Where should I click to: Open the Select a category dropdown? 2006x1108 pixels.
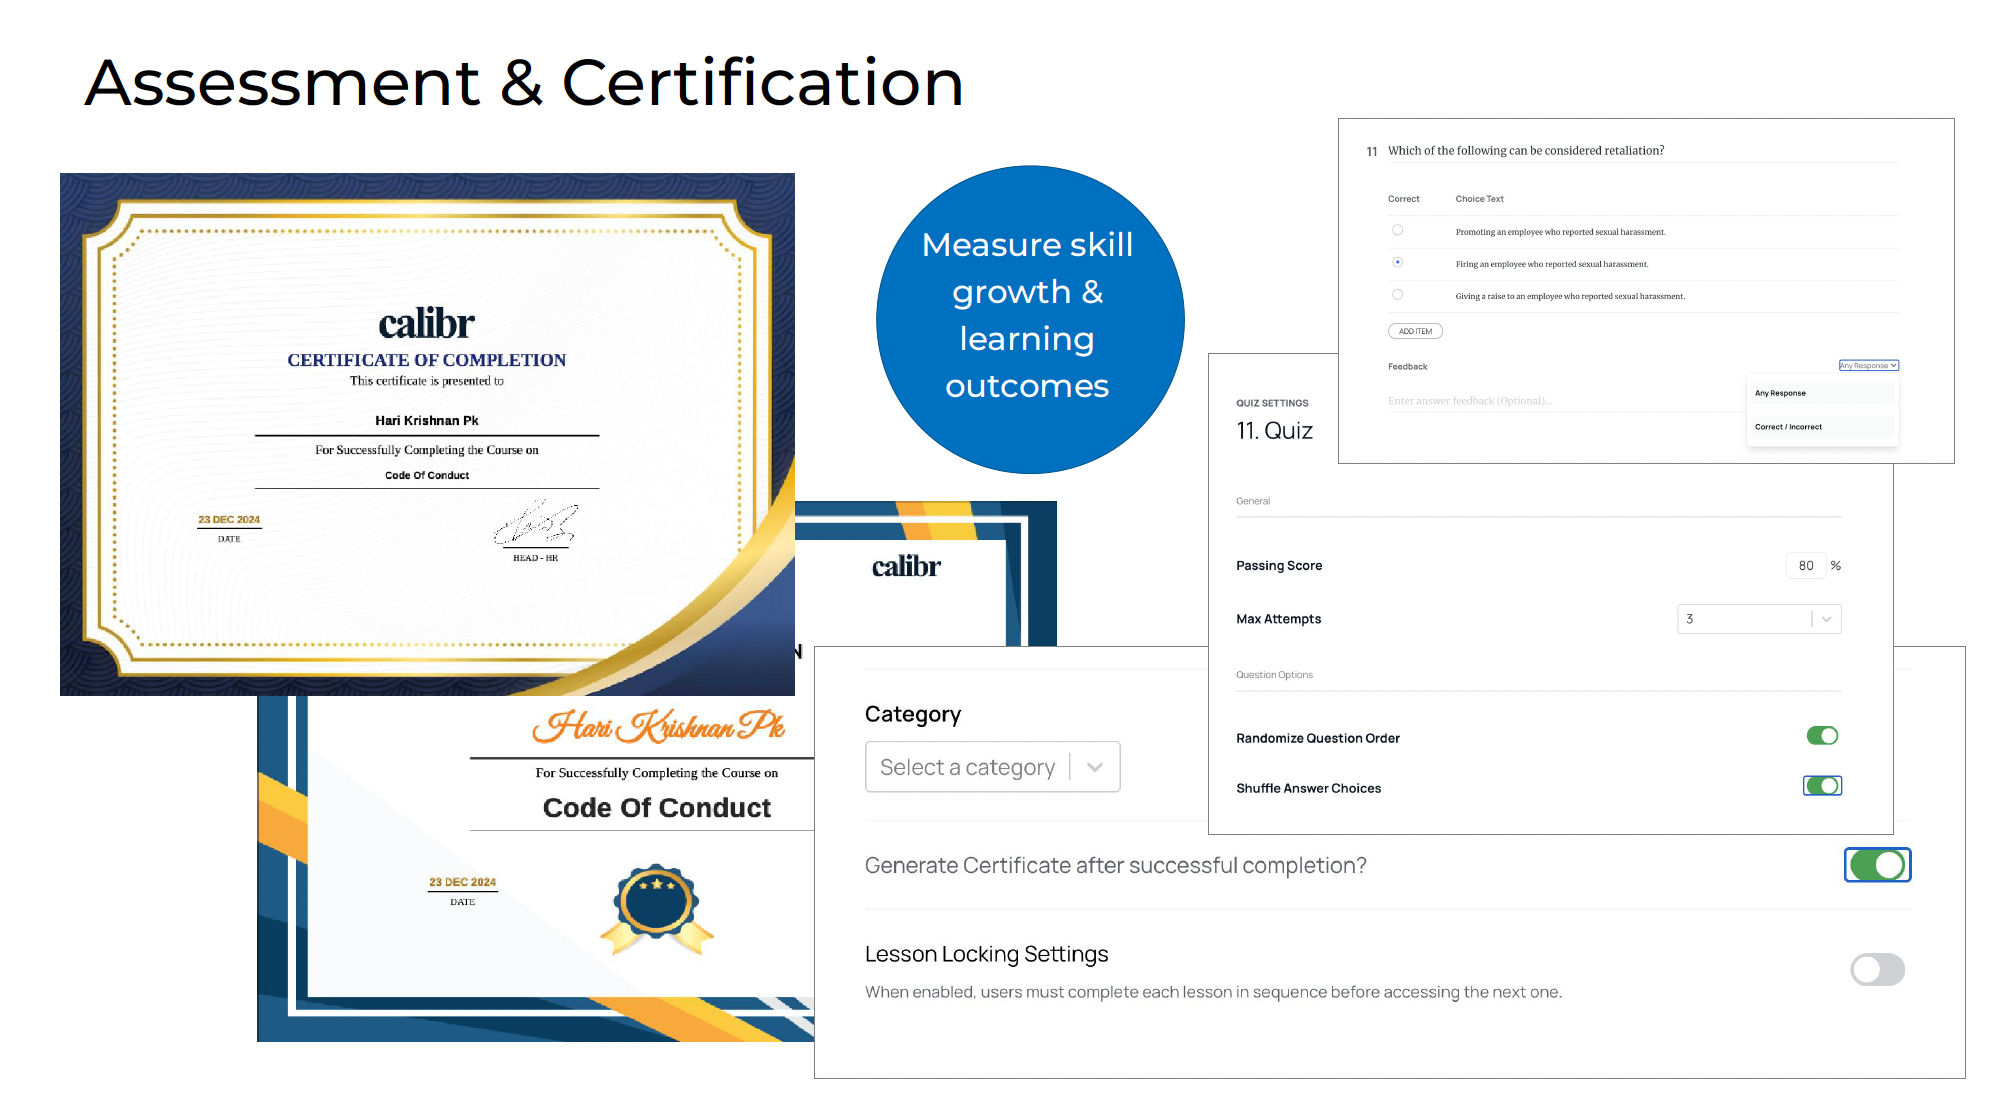(x=992, y=767)
